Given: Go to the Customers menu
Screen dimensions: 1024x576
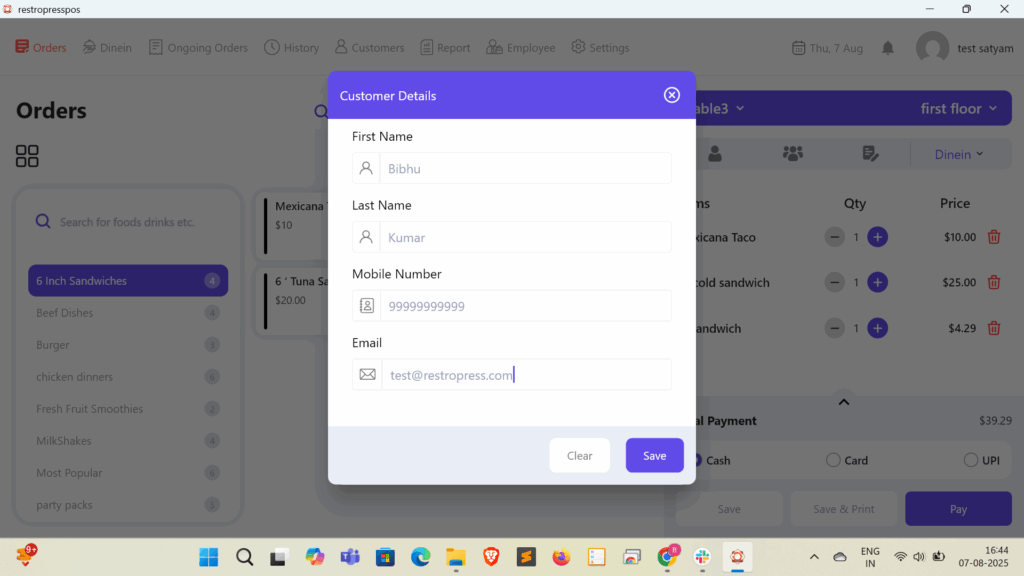Looking at the screenshot, I should pyautogui.click(x=369, y=48).
